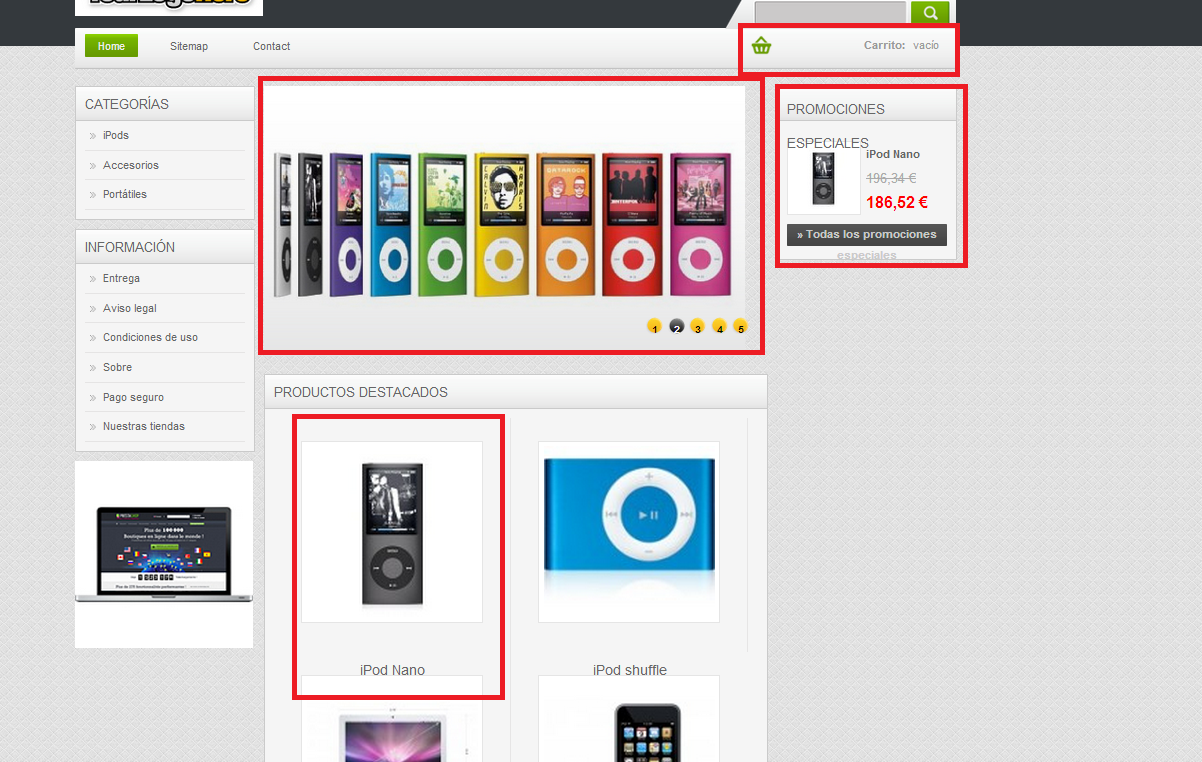1202x762 pixels.
Task: Open the laptop advertisement banner image
Action: (164, 554)
